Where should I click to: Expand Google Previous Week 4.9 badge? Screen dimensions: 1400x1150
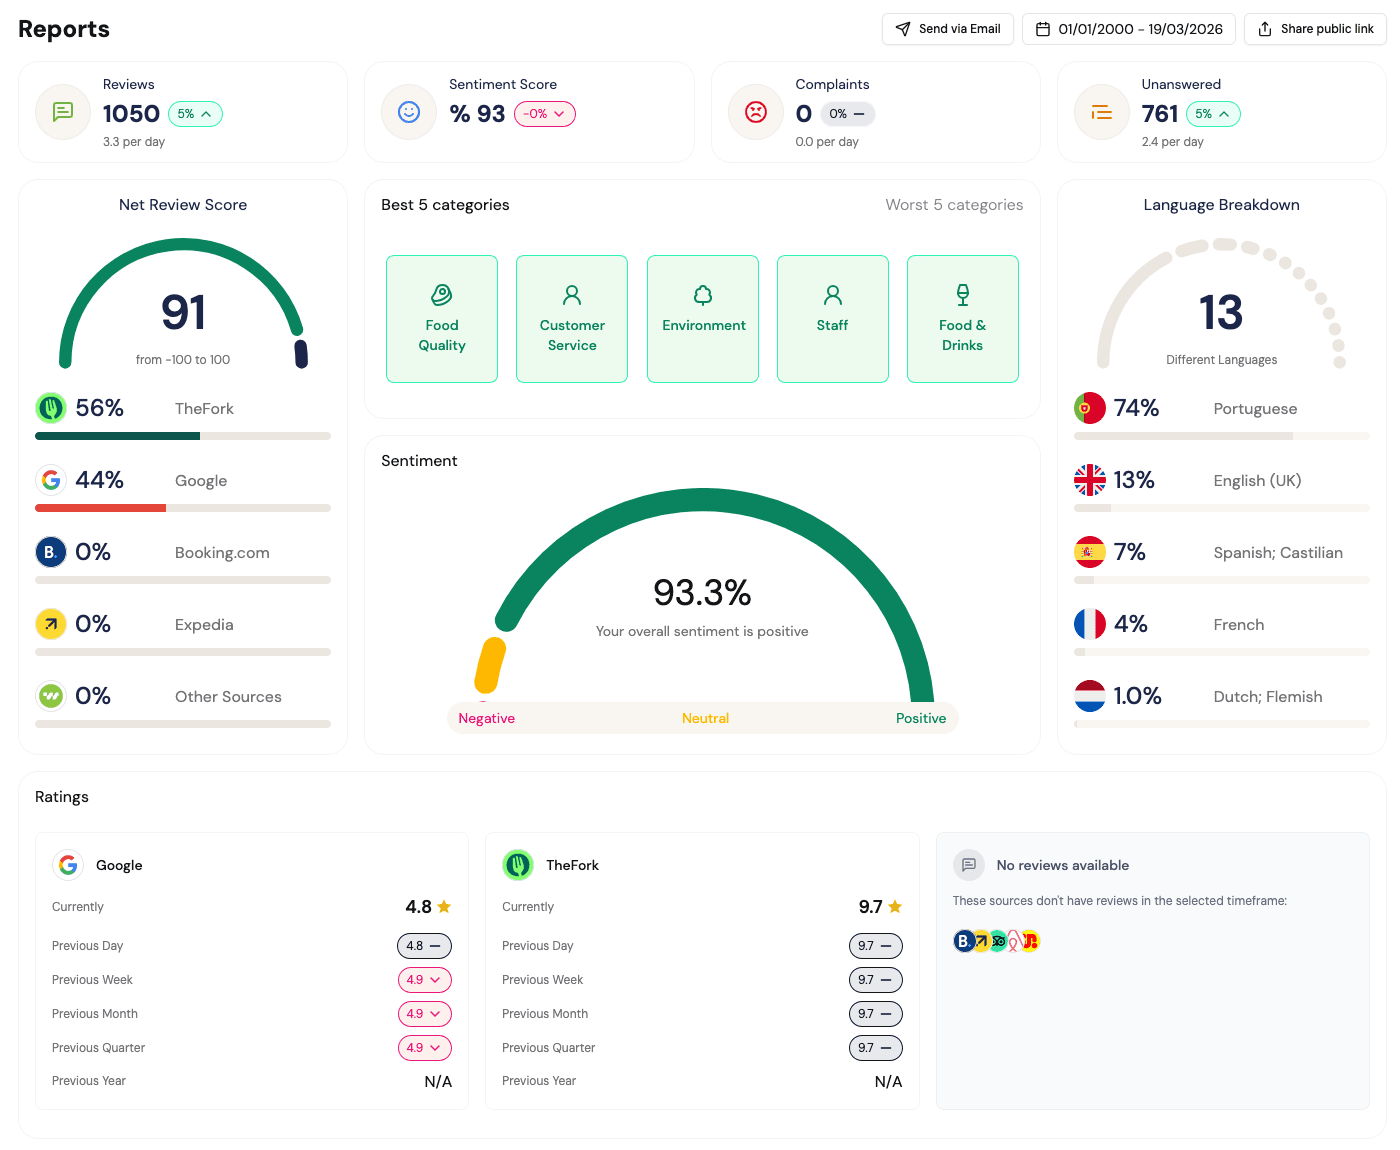tap(425, 980)
